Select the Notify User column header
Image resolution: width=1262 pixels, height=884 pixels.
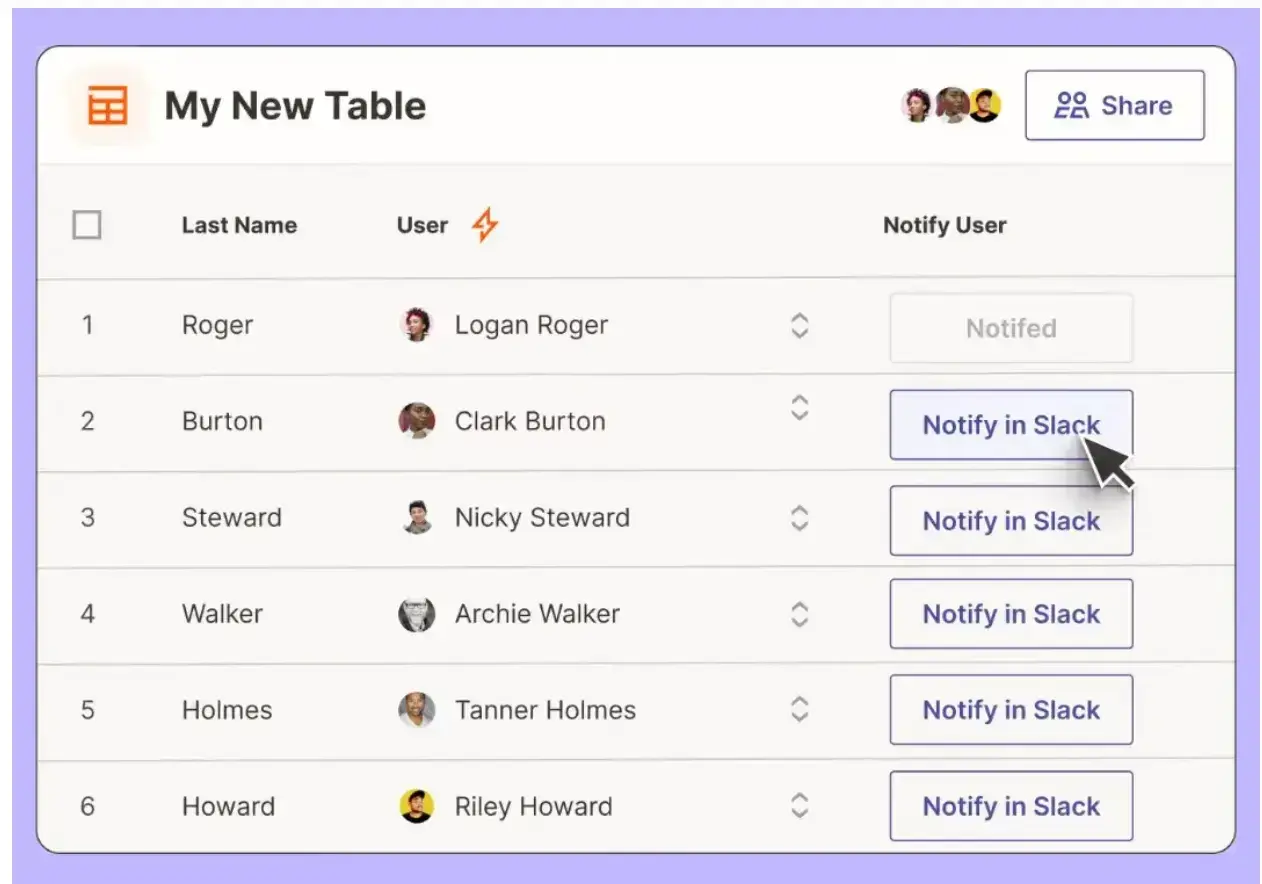(943, 225)
